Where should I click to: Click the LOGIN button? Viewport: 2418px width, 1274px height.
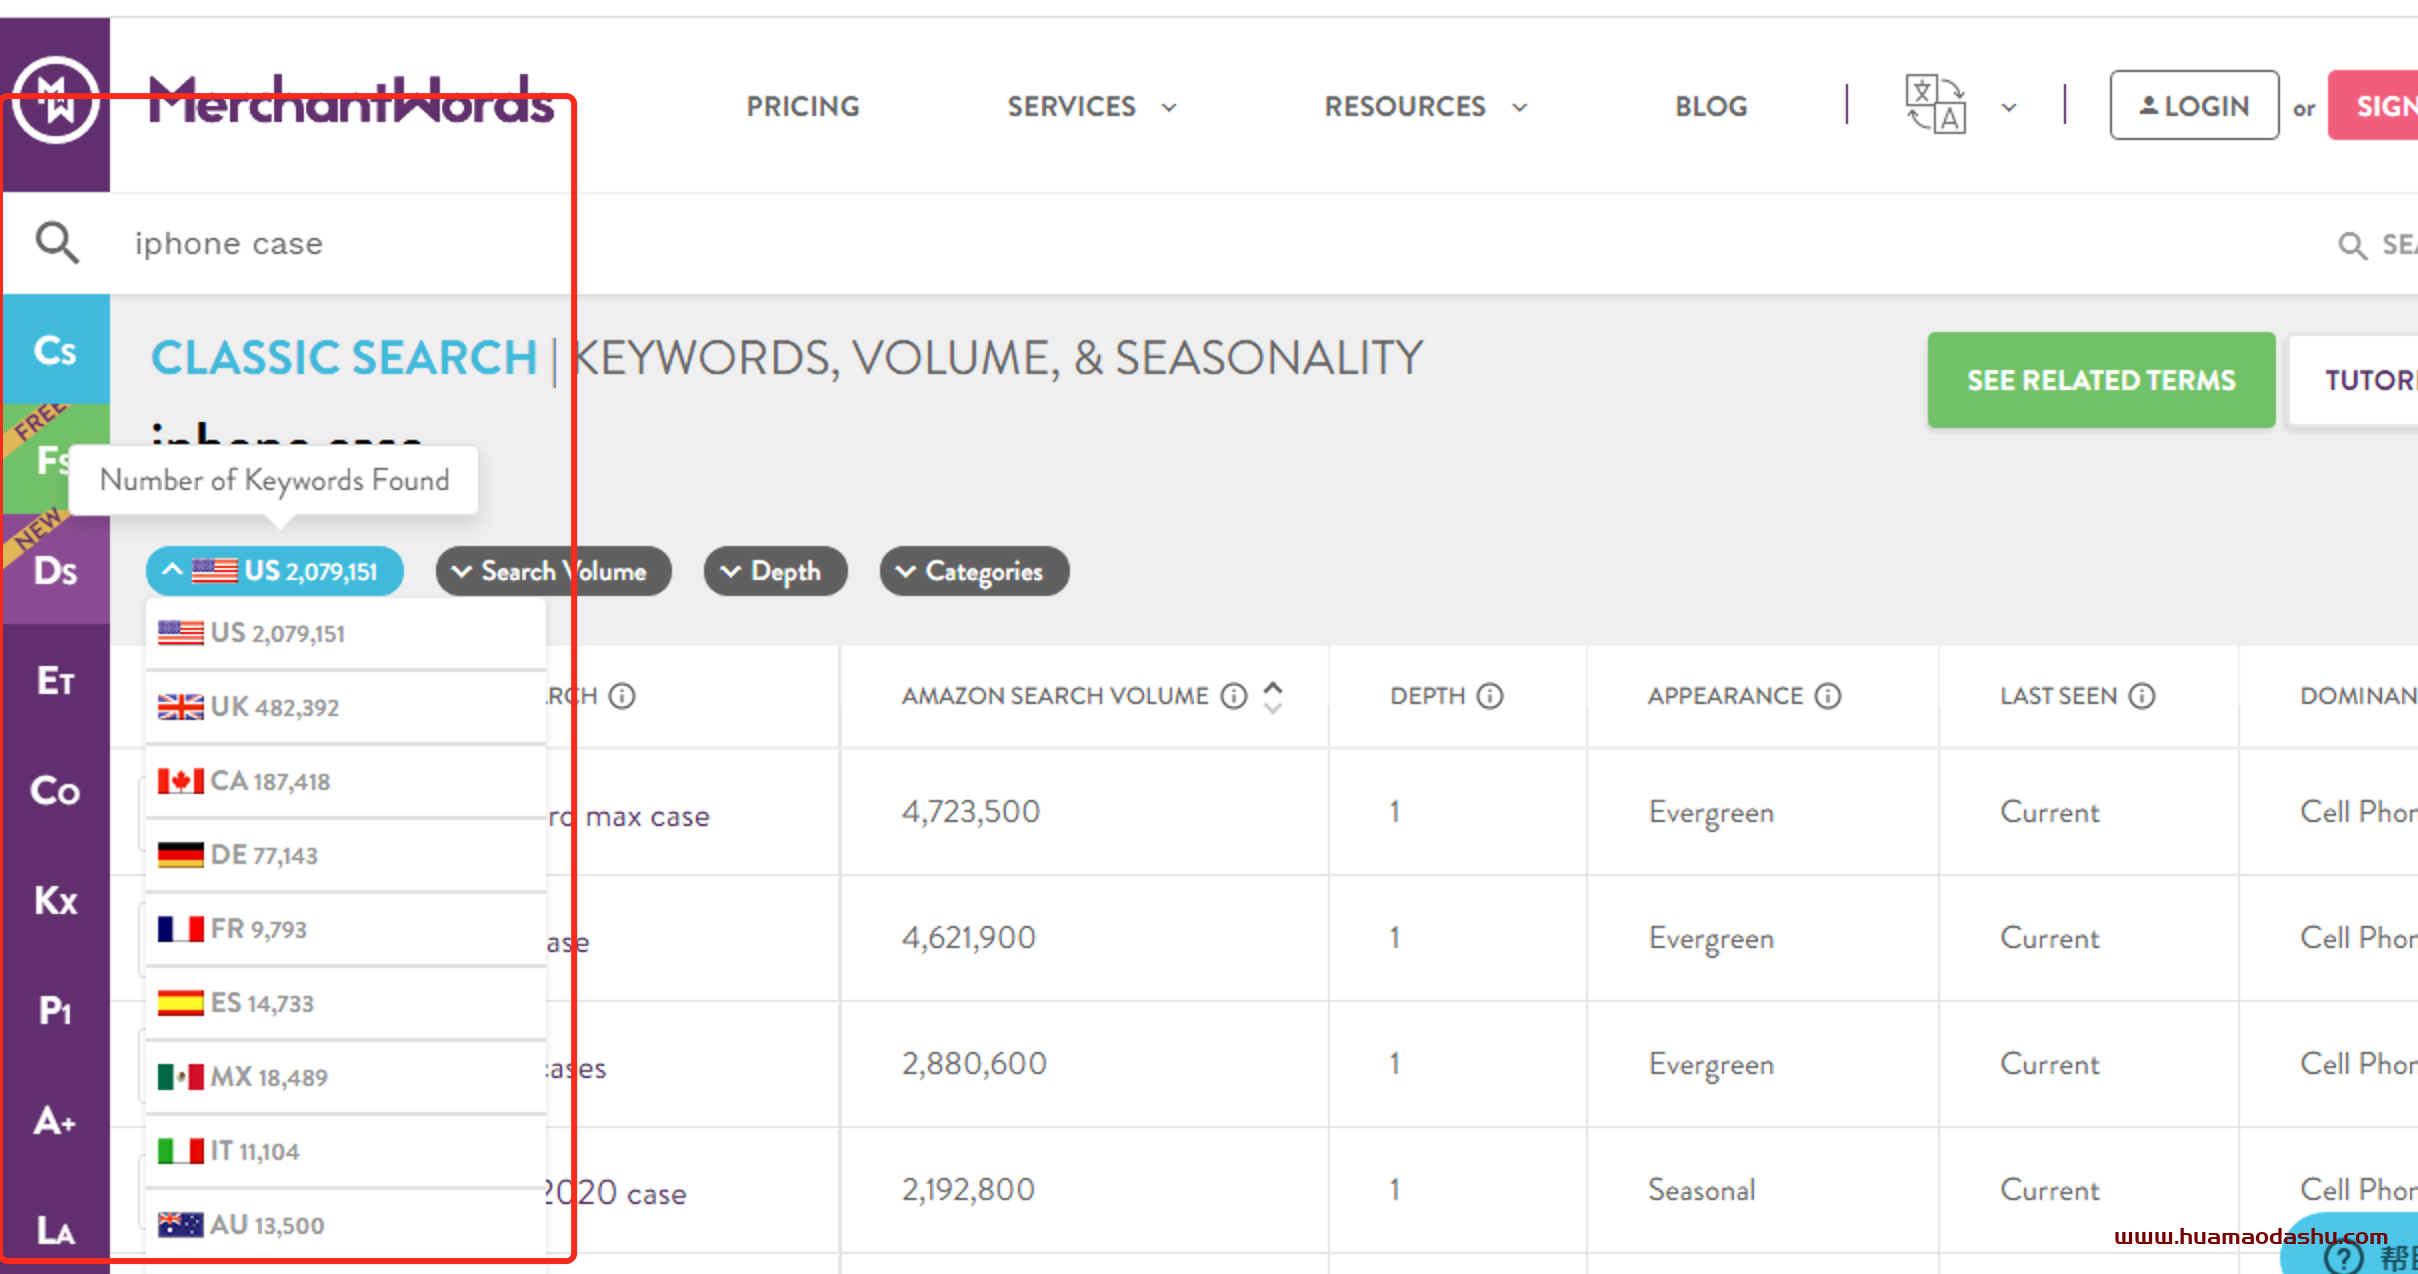[x=2194, y=105]
